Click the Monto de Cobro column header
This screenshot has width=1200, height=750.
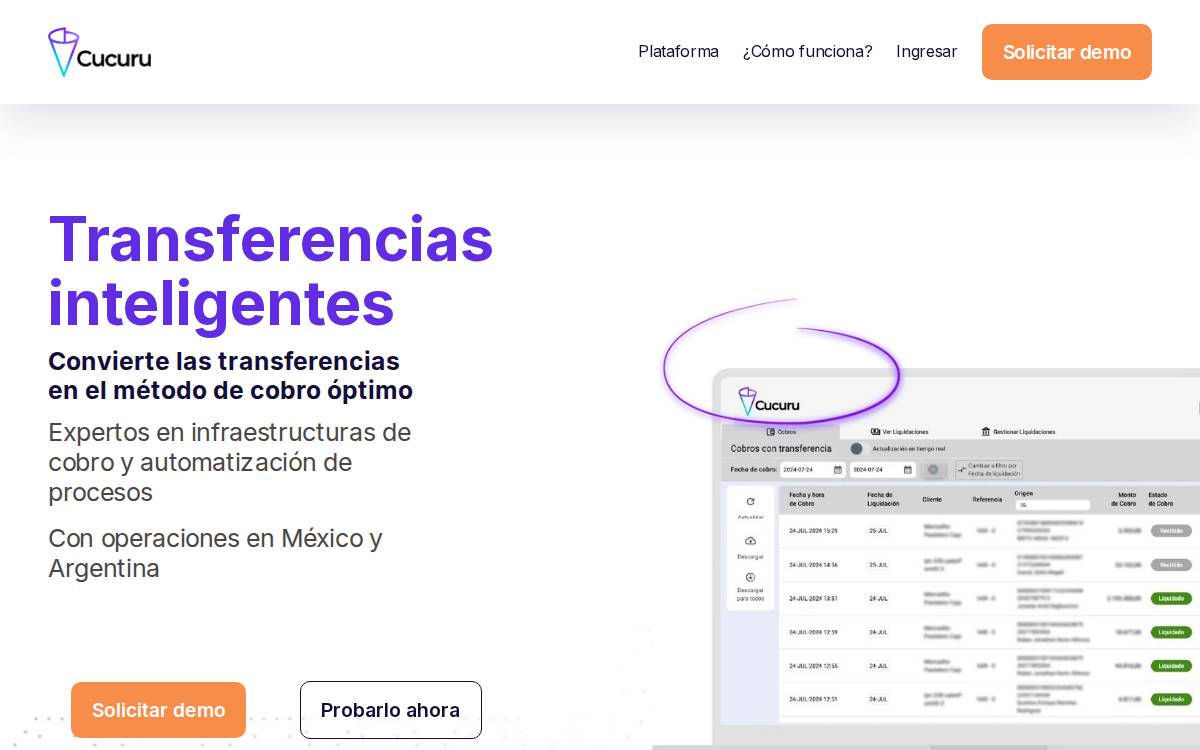tap(1124, 498)
